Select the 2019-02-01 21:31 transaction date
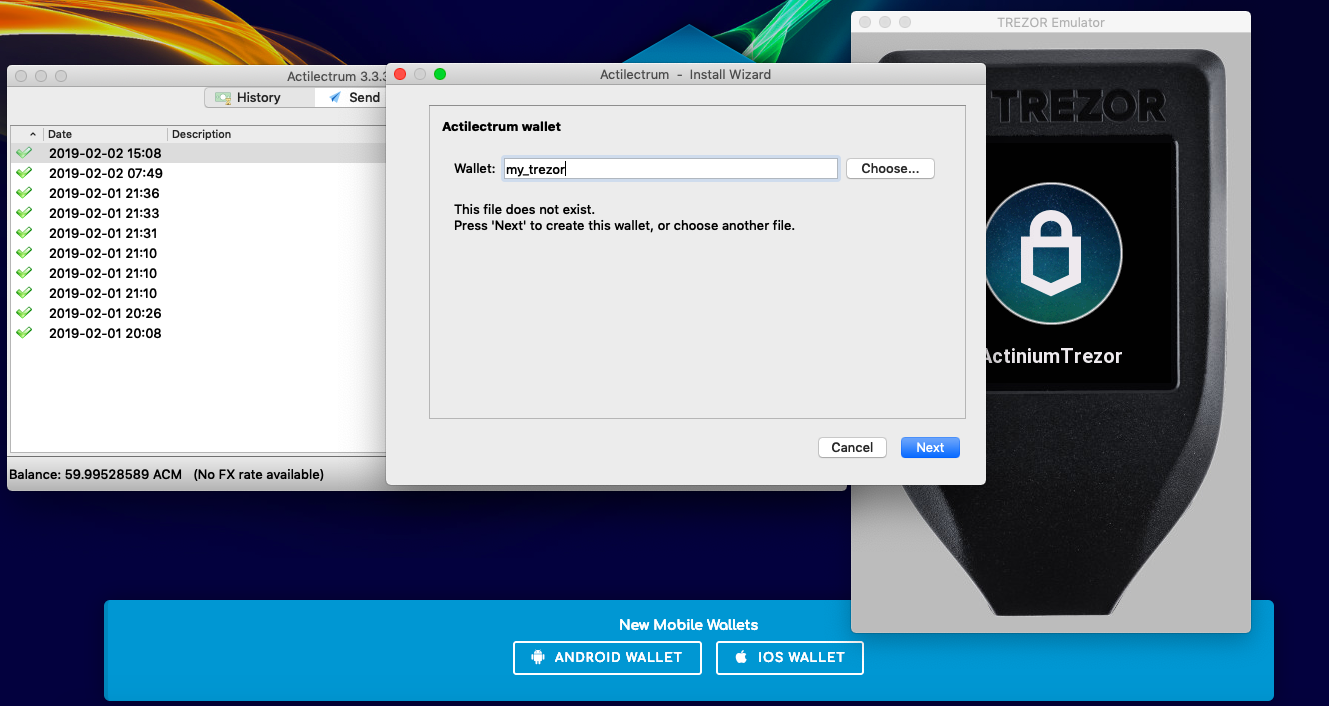This screenshot has height=706, width=1329. pyautogui.click(x=103, y=233)
